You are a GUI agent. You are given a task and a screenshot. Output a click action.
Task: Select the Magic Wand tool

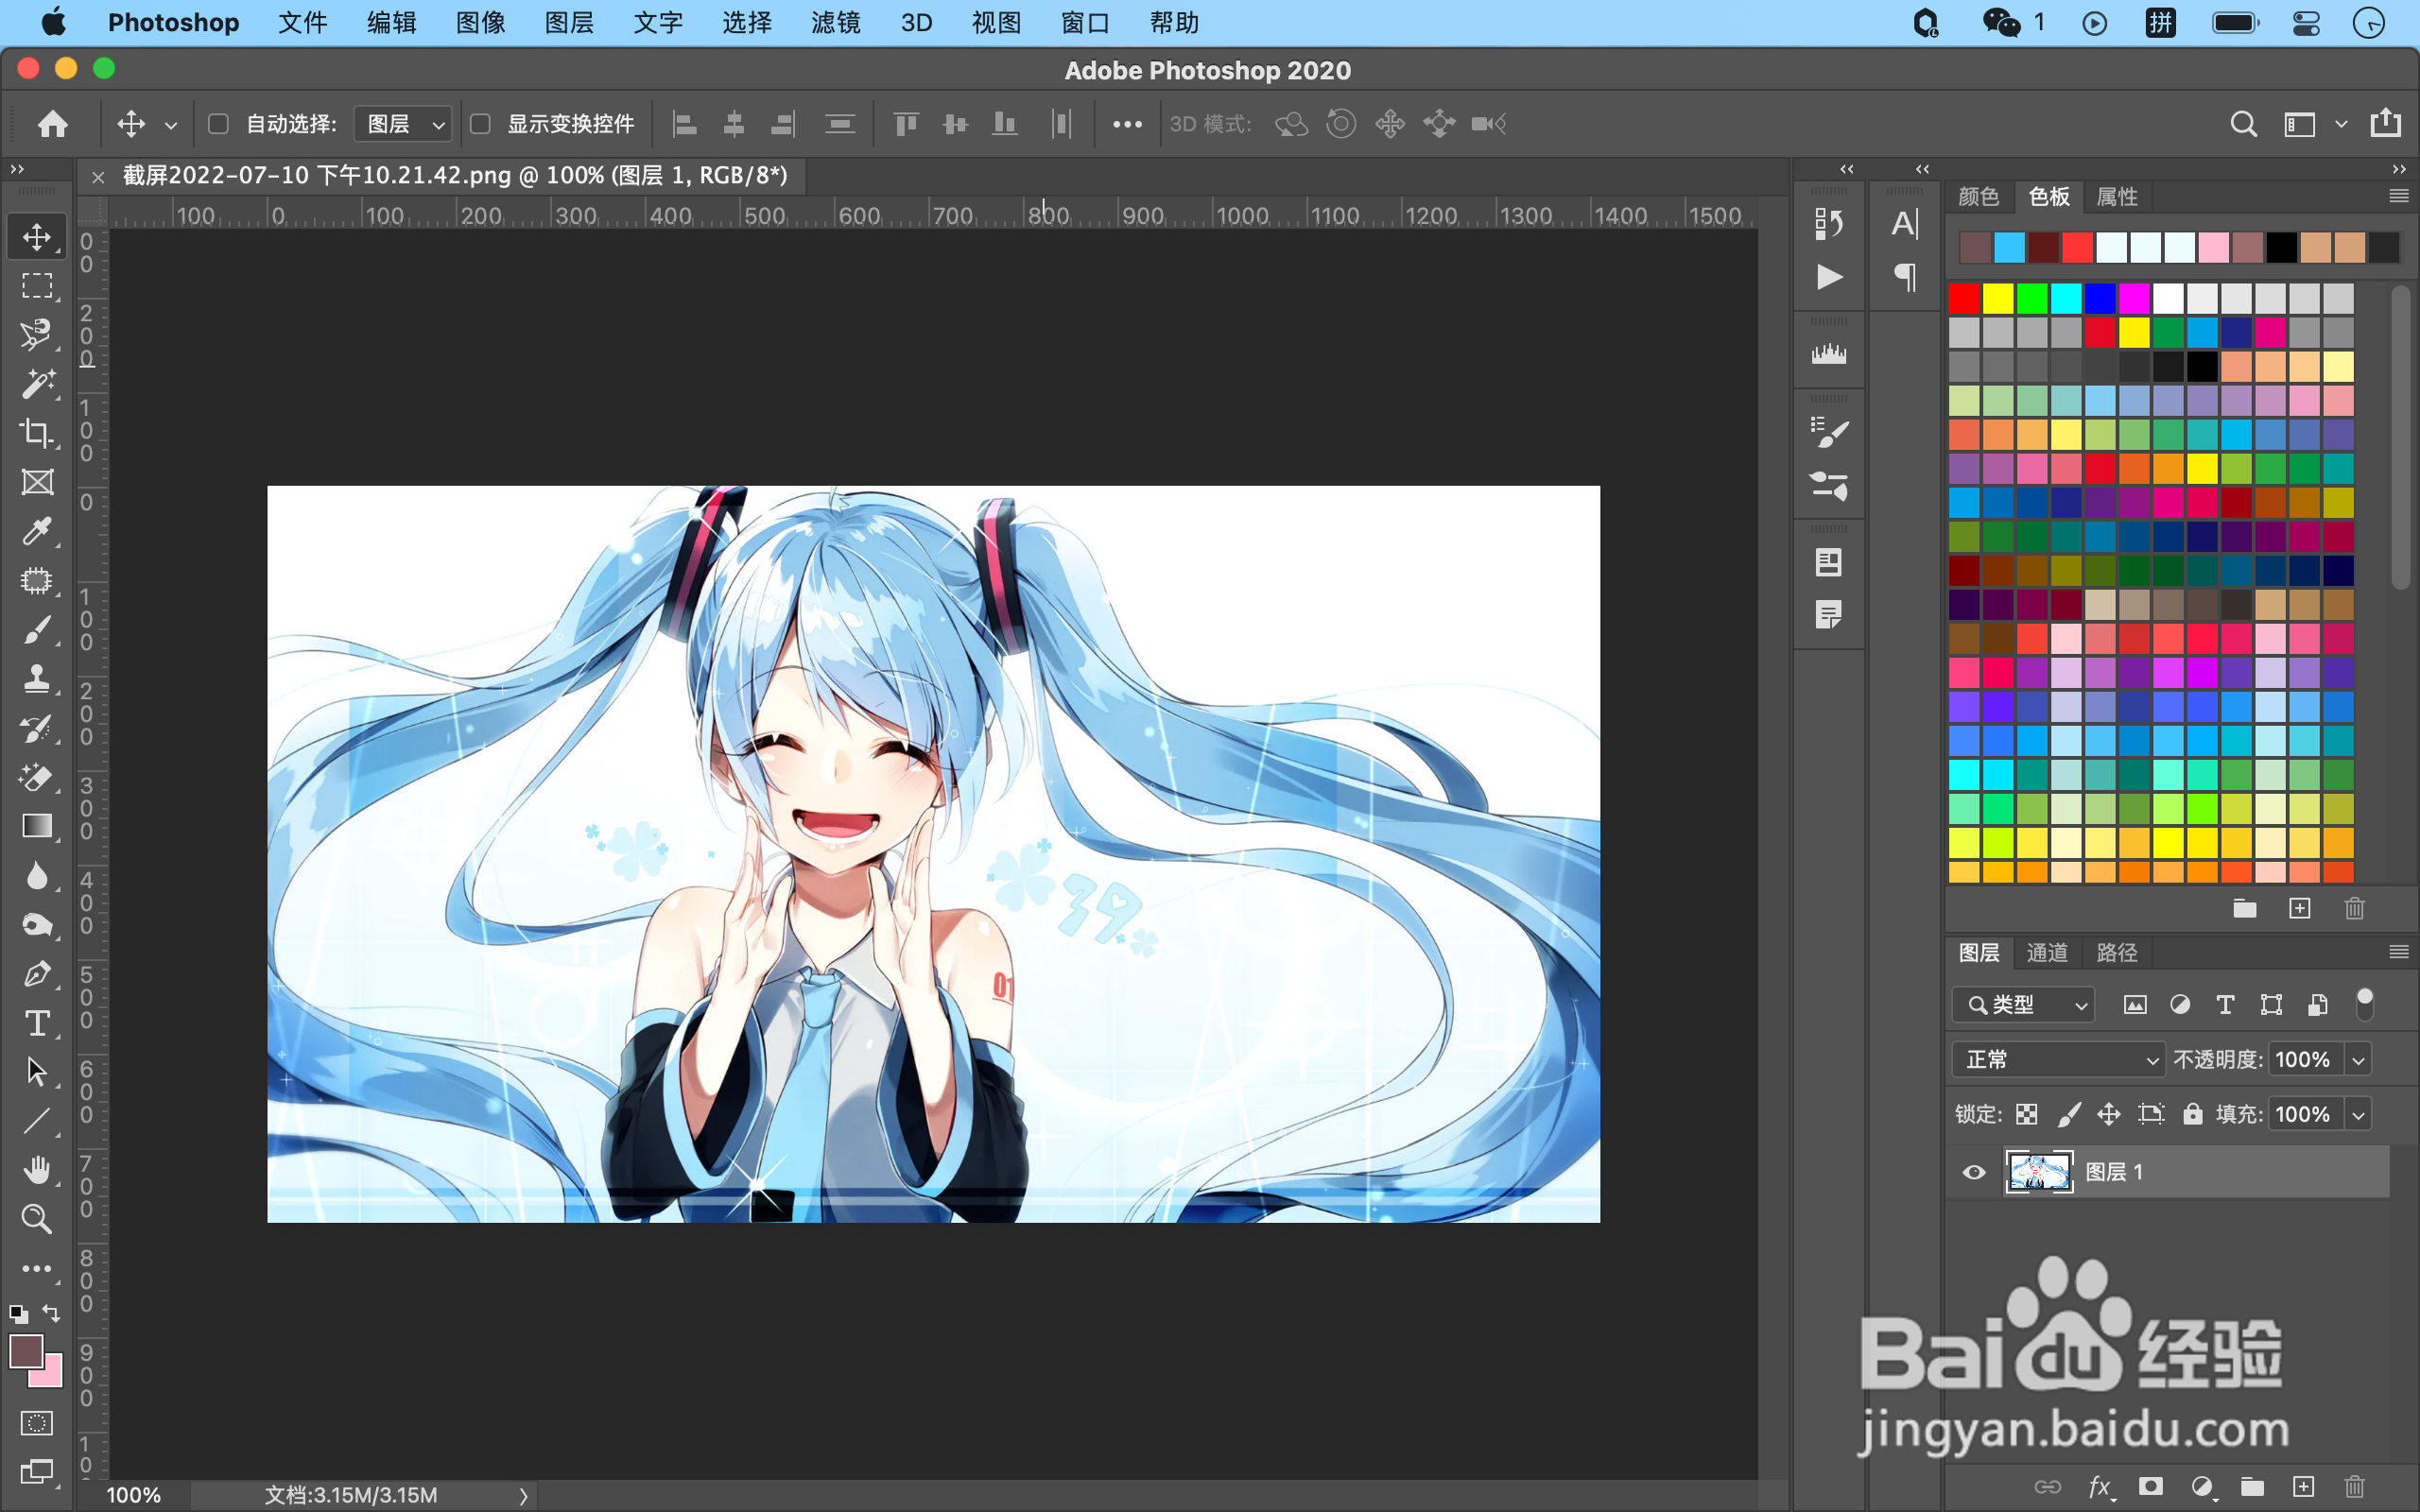(x=37, y=384)
